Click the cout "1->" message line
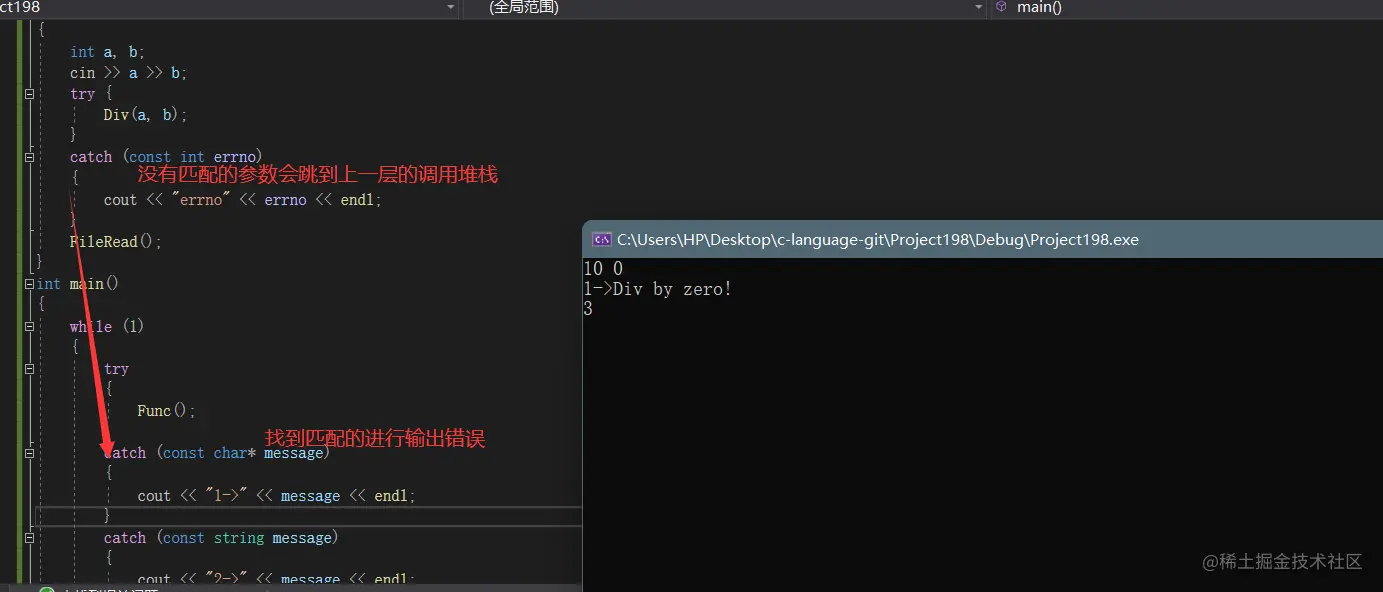Image resolution: width=1383 pixels, height=592 pixels. tap(276, 496)
